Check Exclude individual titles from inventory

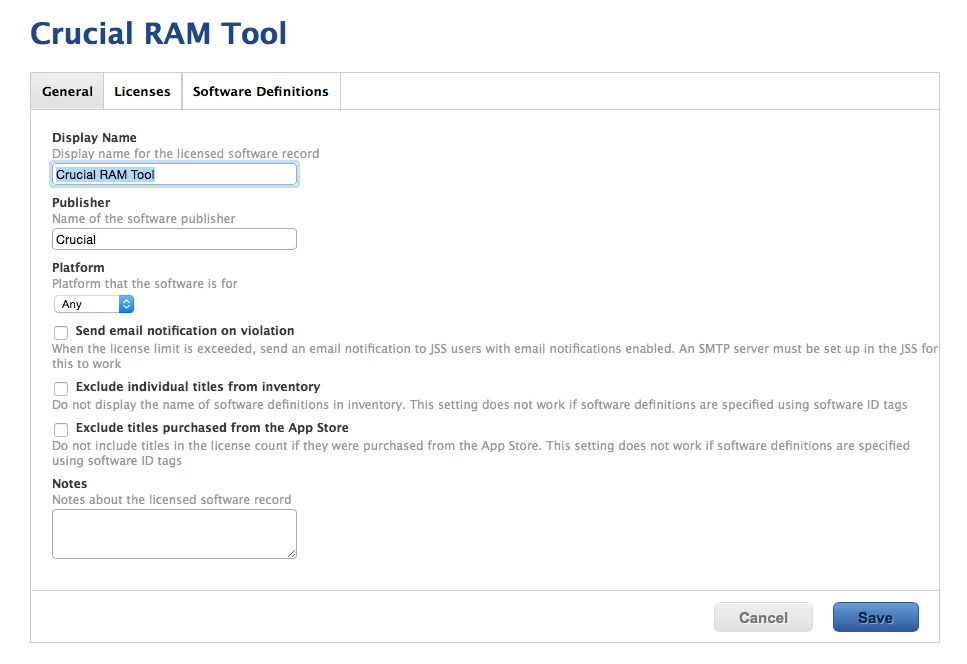click(60, 388)
